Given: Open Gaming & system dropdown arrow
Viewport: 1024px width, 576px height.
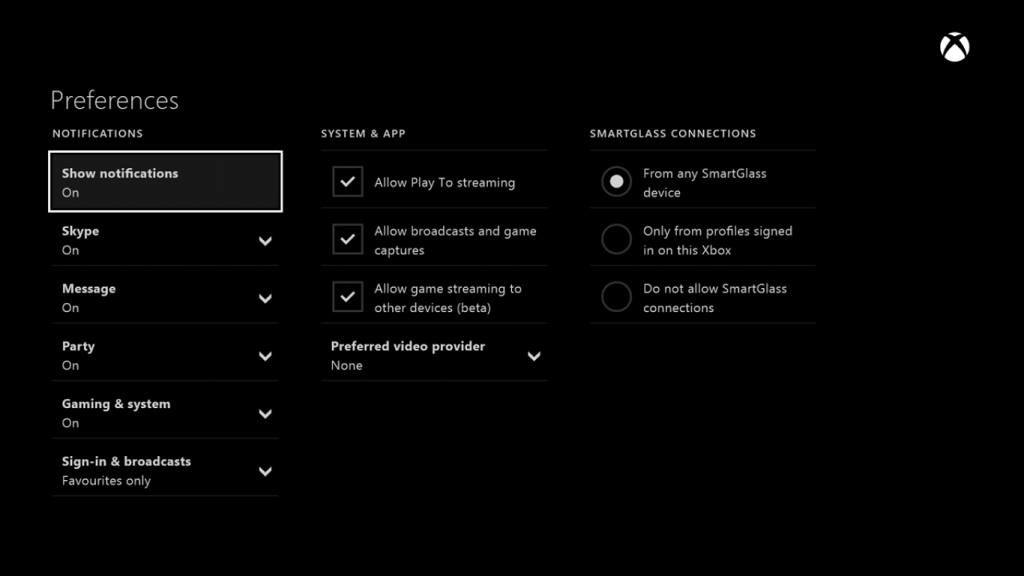Looking at the screenshot, I should click(265, 413).
